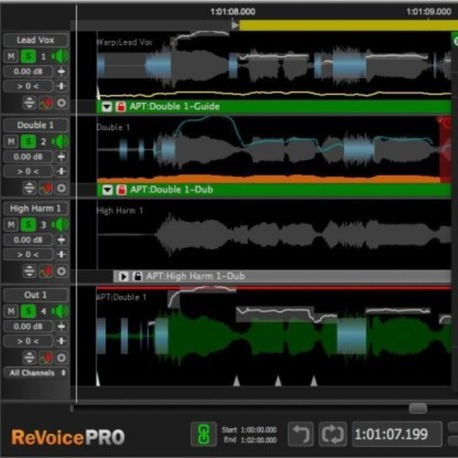Select the High Harm 1 waveform region

(274, 235)
